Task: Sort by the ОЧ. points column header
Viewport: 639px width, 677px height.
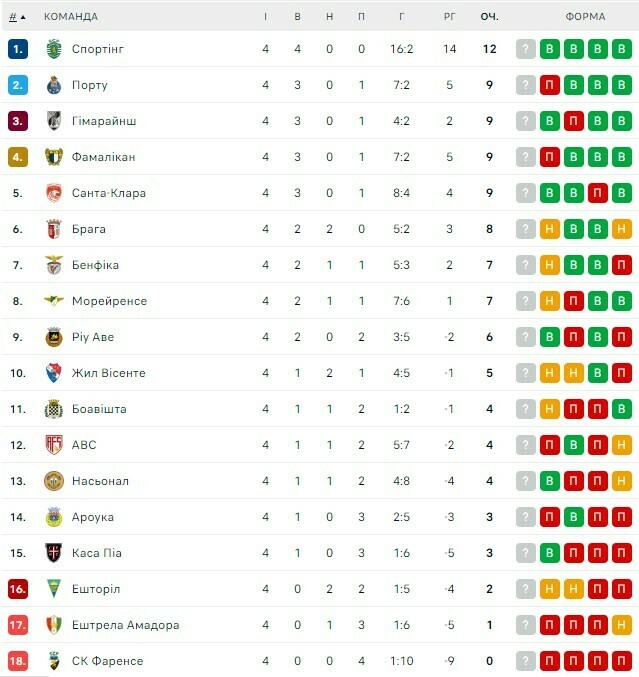Action: (489, 17)
